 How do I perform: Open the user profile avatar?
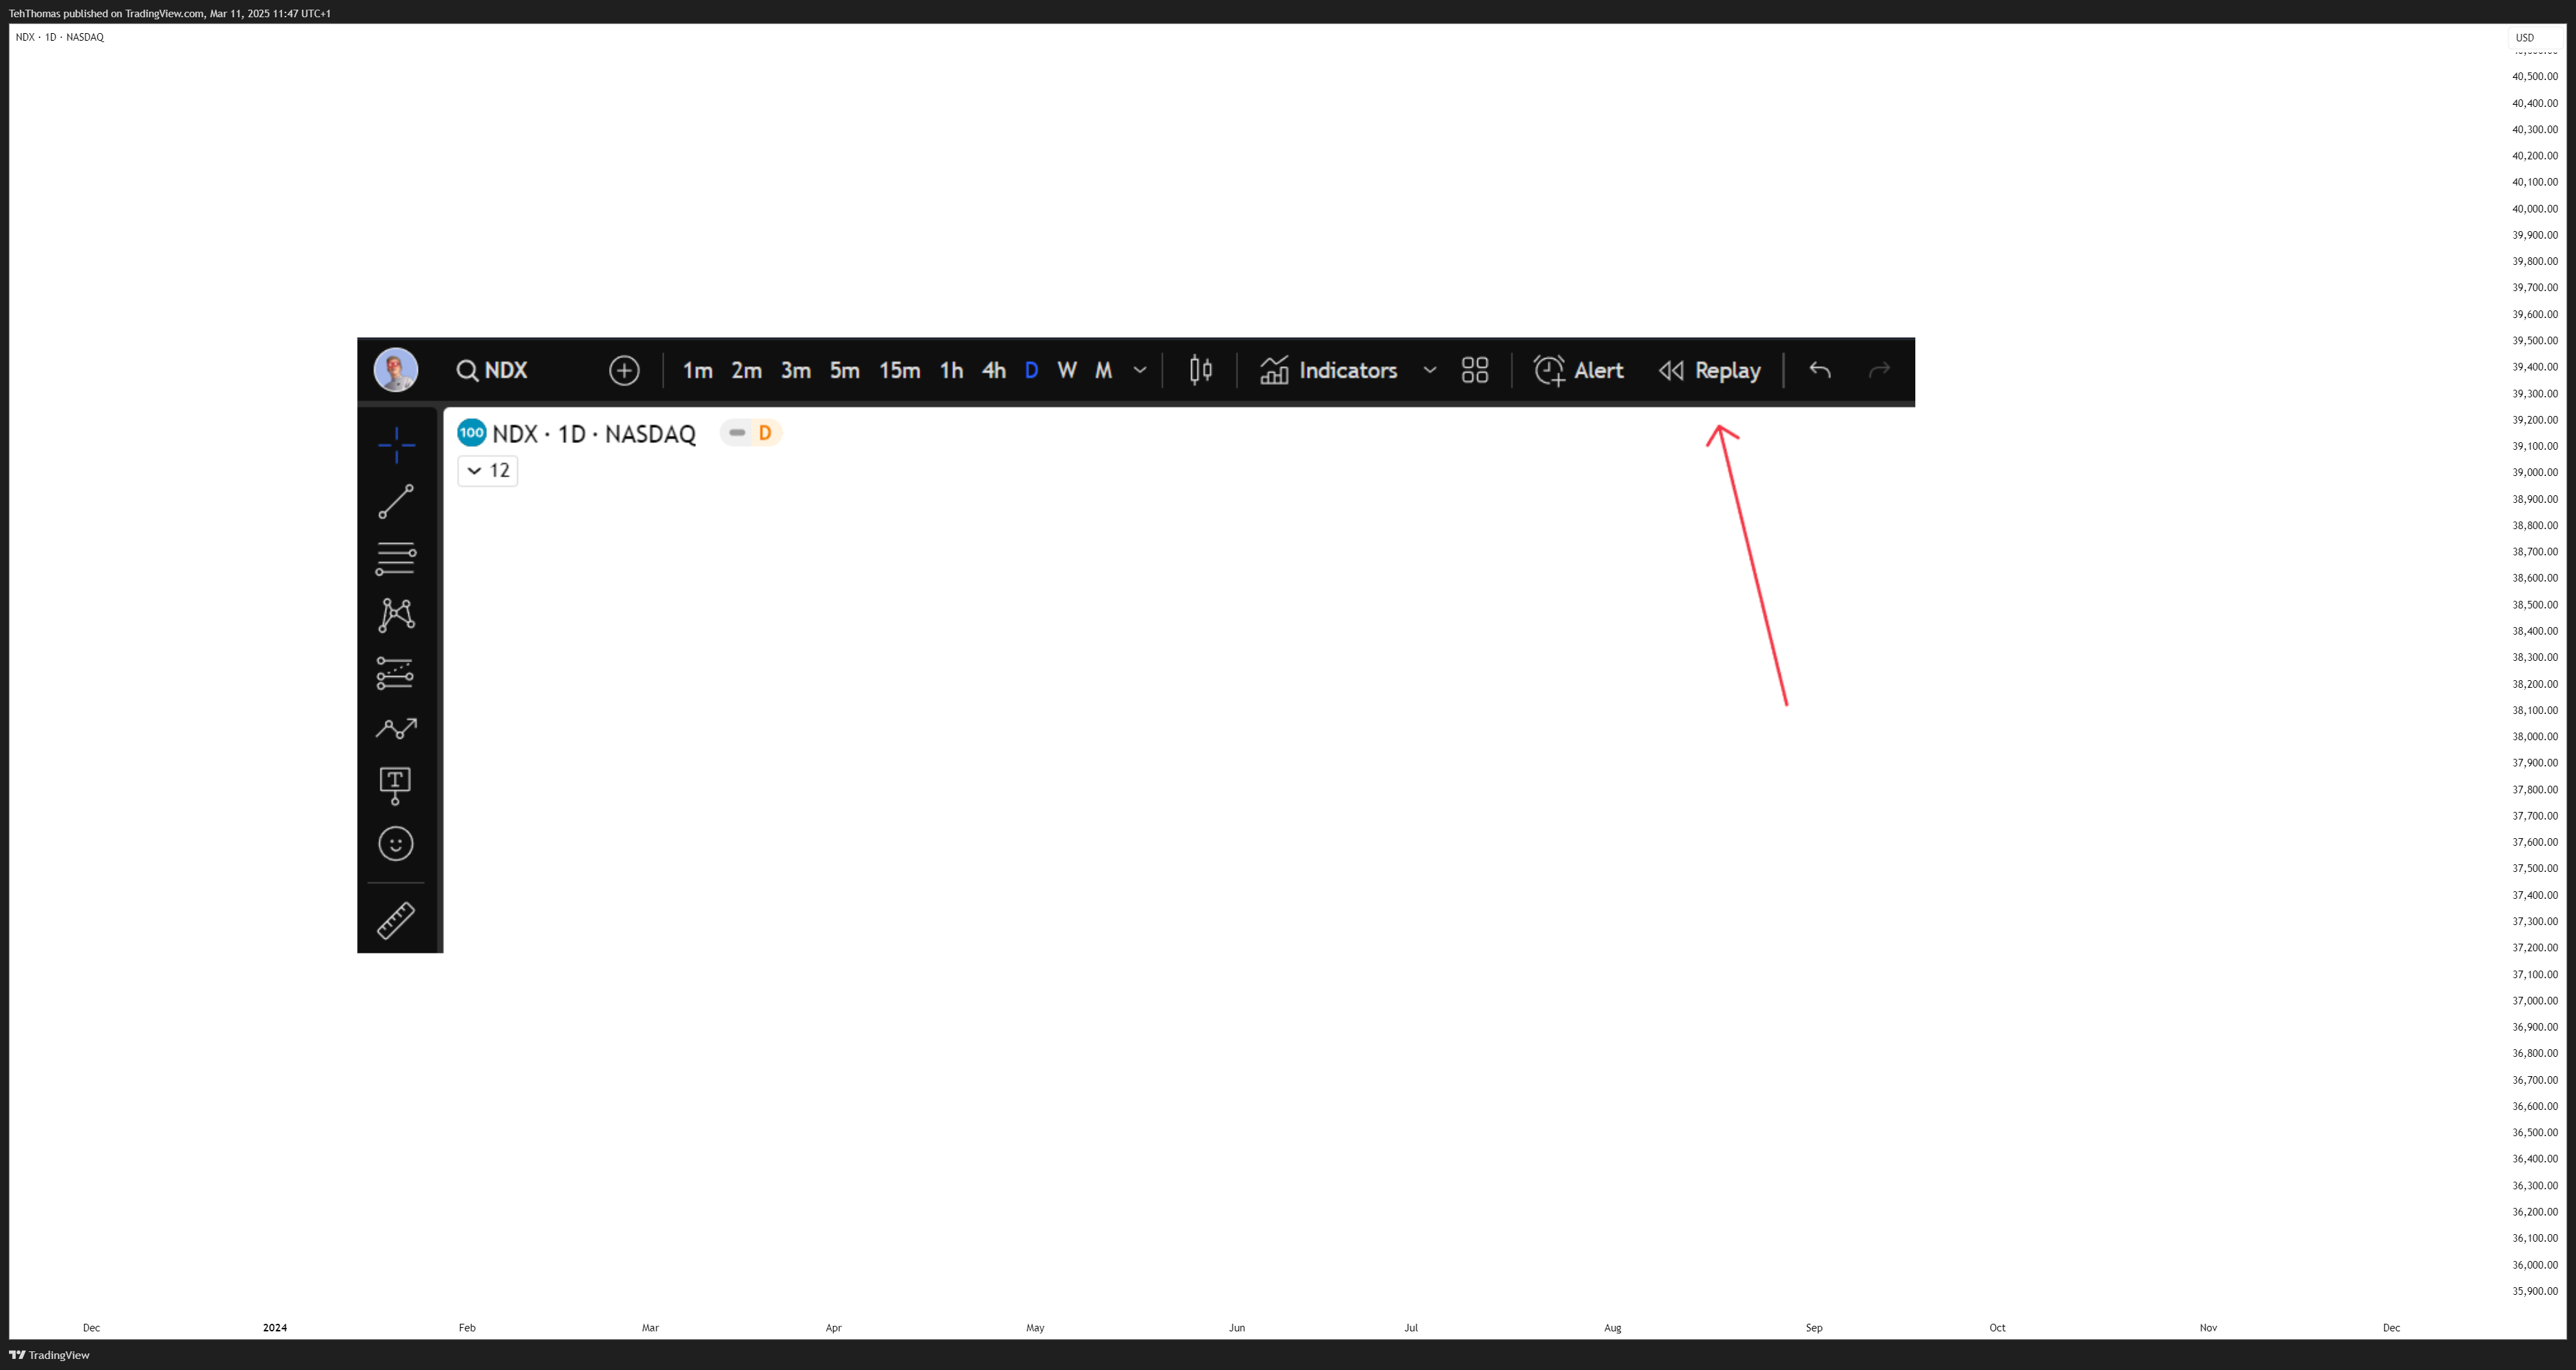pyautogui.click(x=396, y=370)
